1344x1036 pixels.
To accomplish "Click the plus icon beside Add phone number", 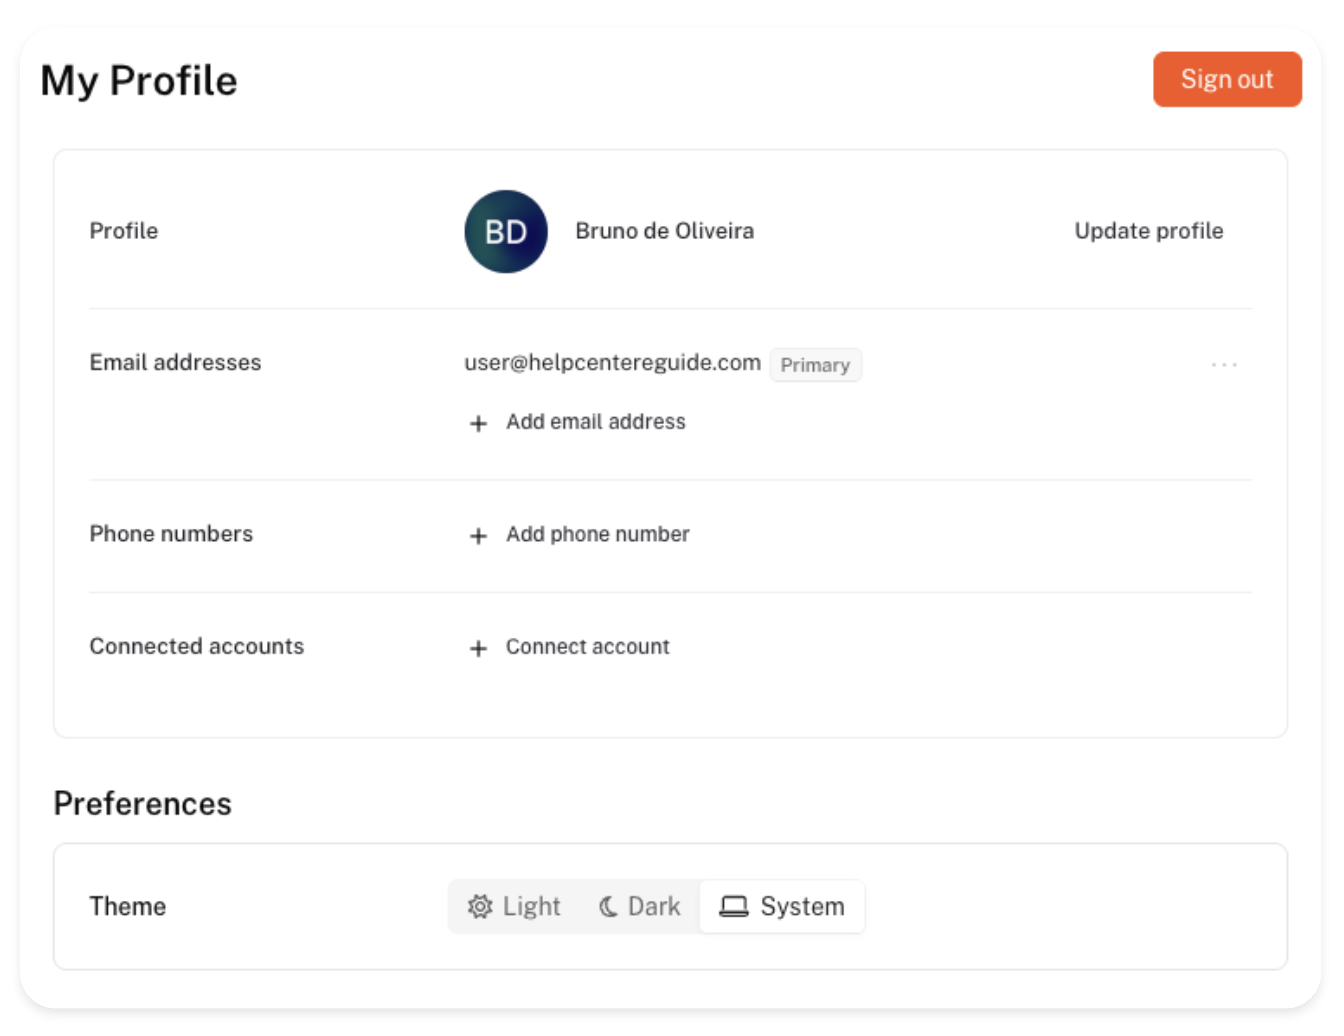I will (x=479, y=536).
